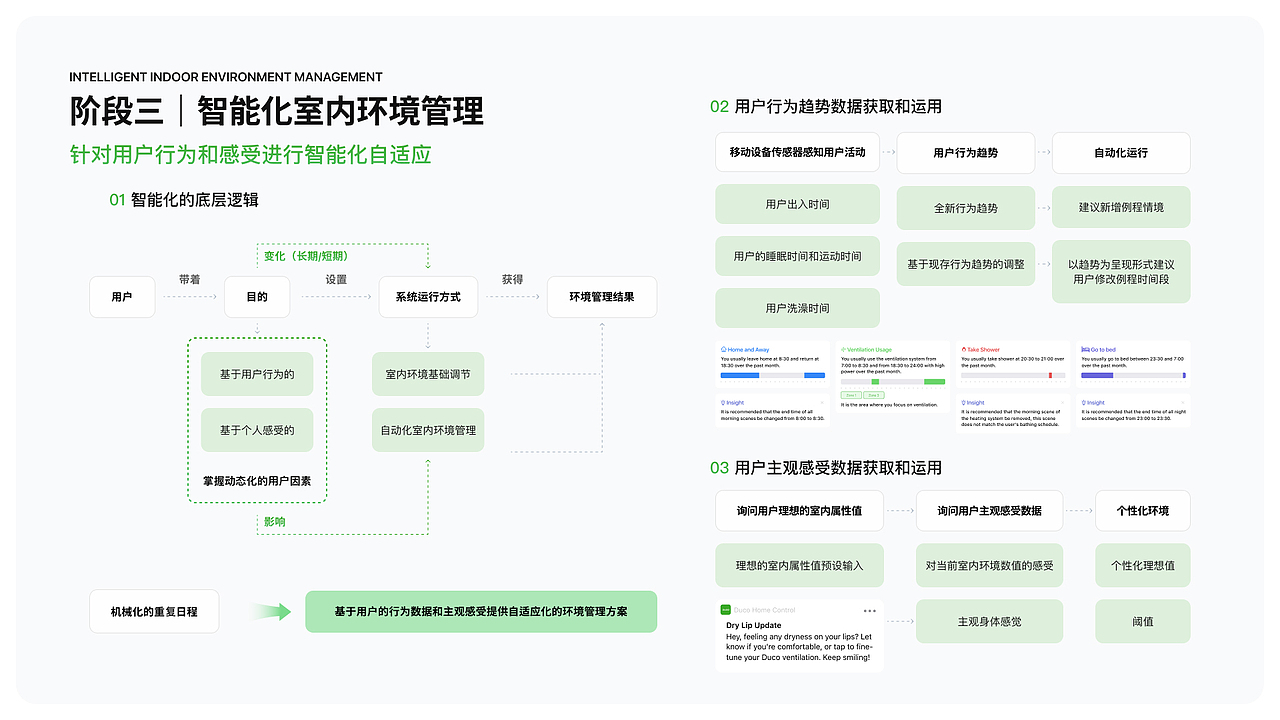The width and height of the screenshot is (1280, 720).
Task: Click the 机械化的重复日程 box
Action: tap(154, 611)
